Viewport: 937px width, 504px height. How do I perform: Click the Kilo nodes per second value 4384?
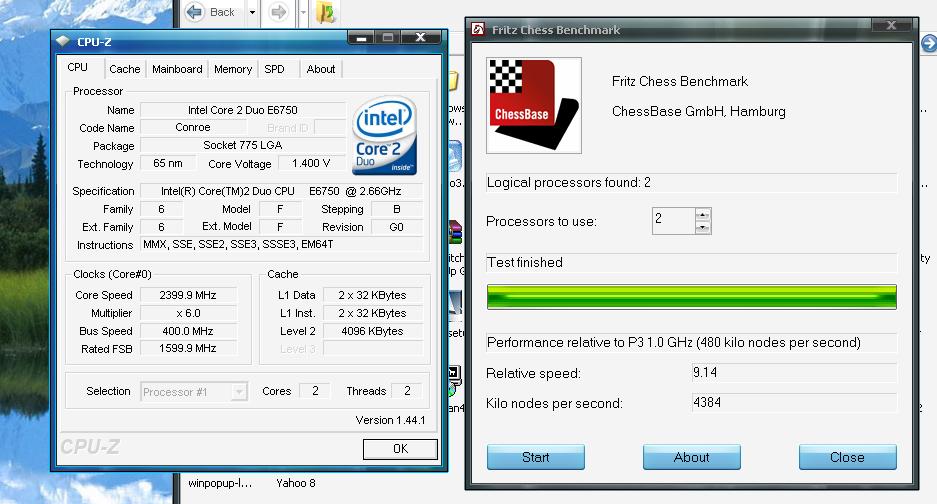794,402
